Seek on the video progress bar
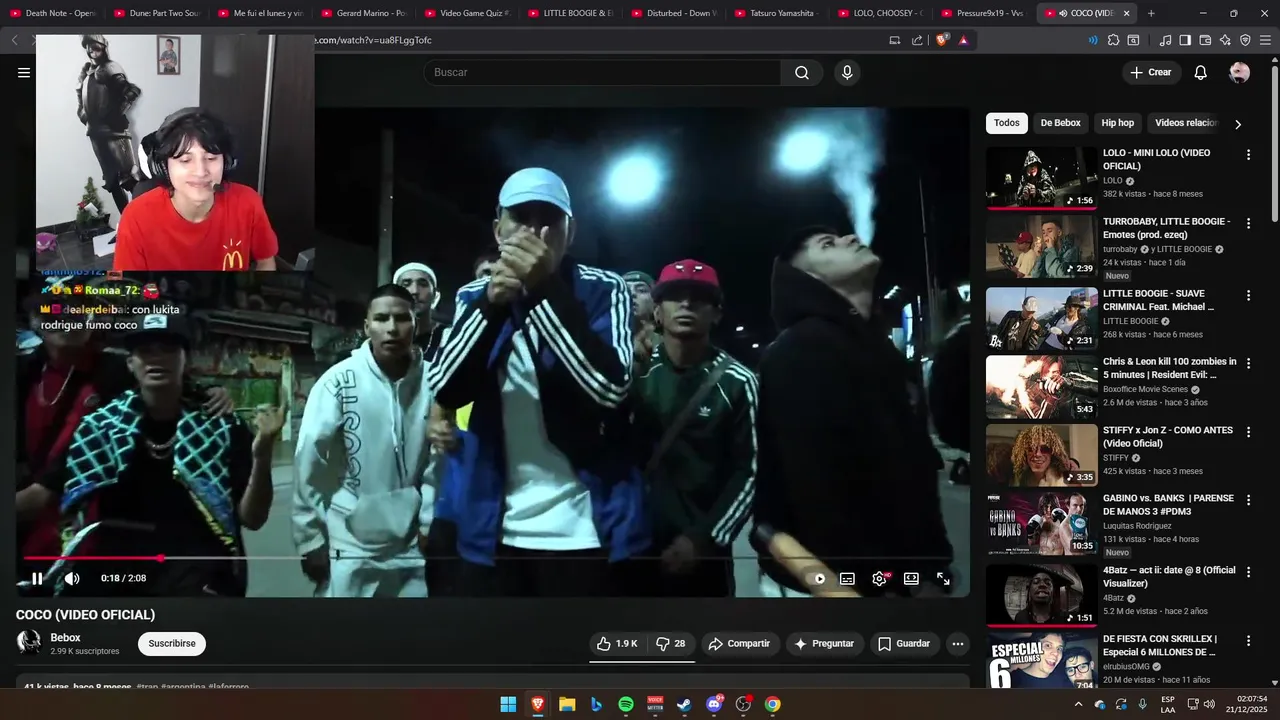This screenshot has width=1280, height=720. click(487, 558)
